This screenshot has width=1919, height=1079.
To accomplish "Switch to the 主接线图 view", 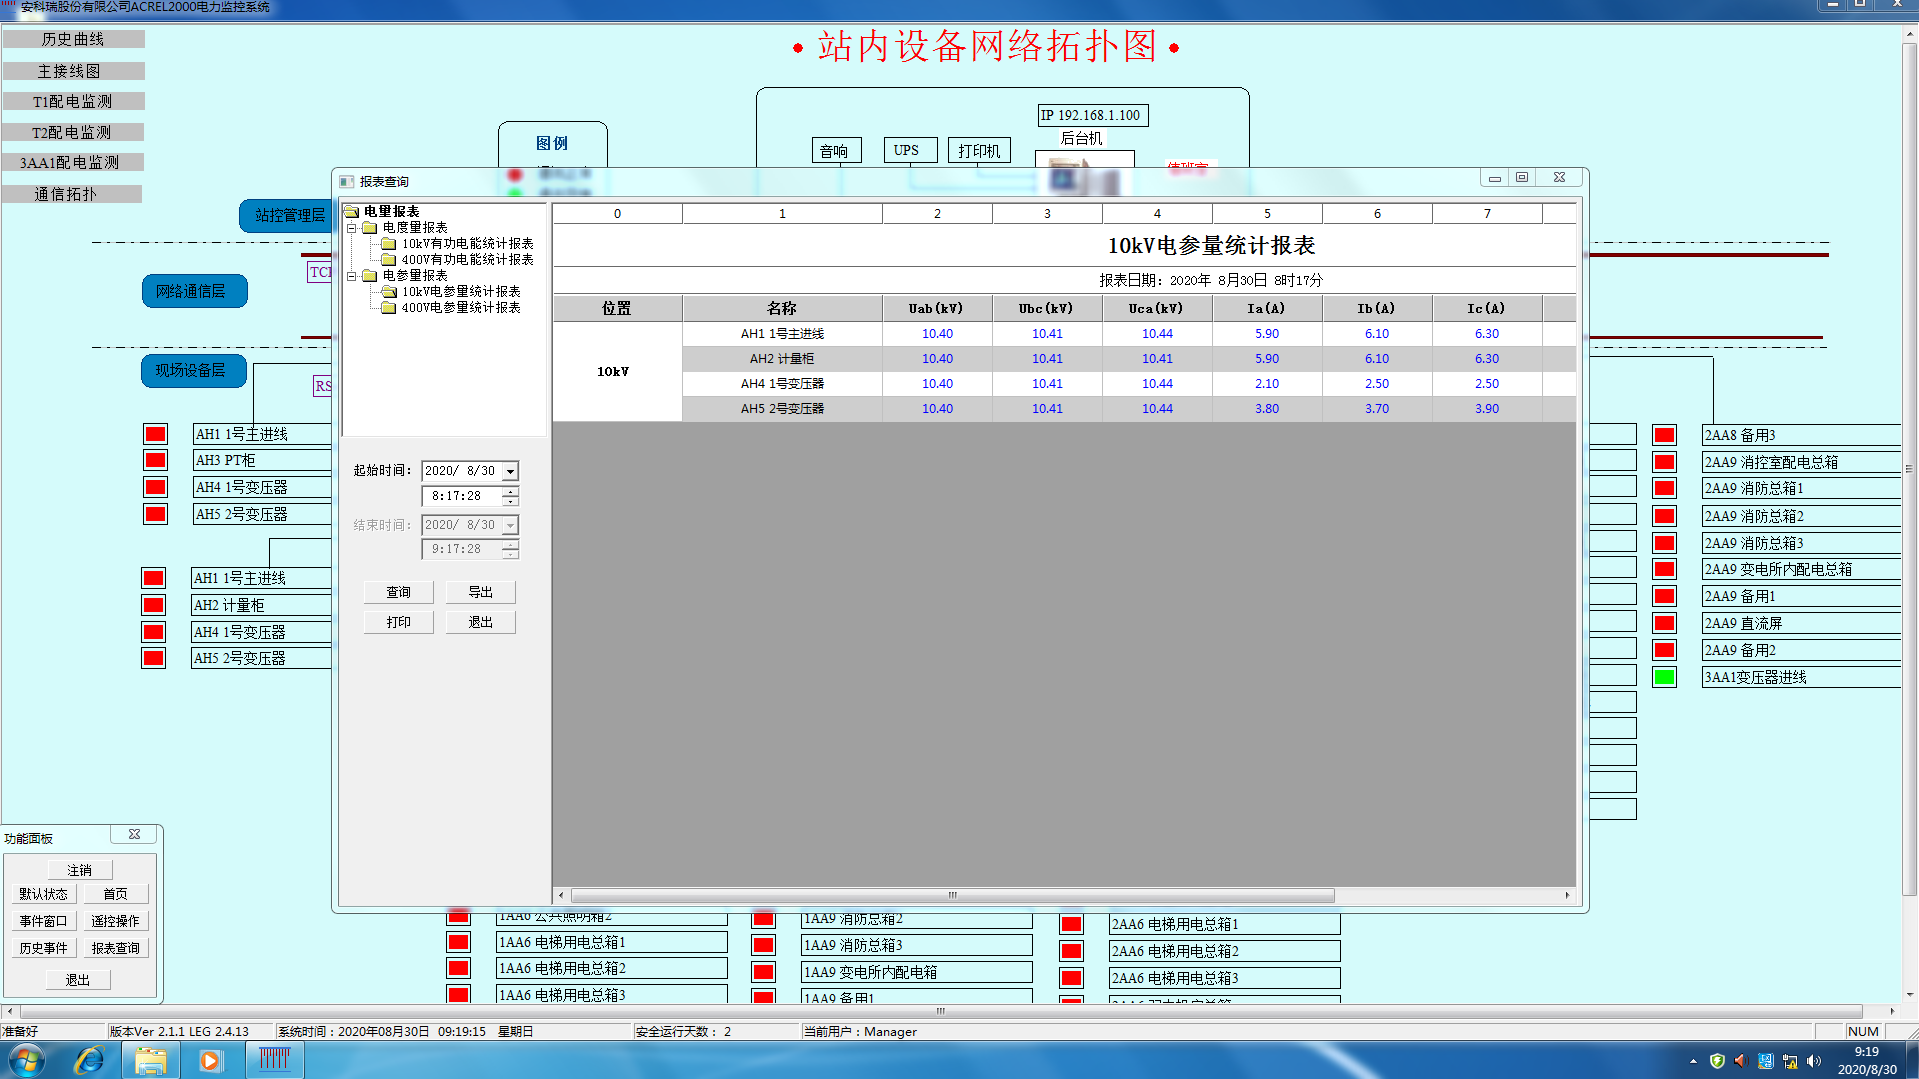I will [73, 71].
